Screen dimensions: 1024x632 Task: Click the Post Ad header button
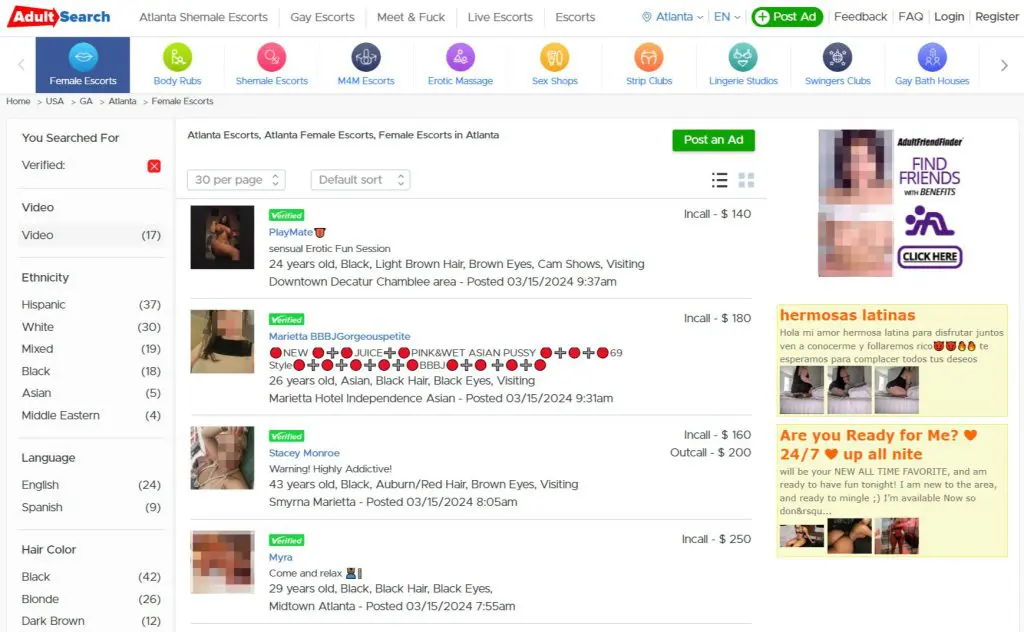[787, 17]
